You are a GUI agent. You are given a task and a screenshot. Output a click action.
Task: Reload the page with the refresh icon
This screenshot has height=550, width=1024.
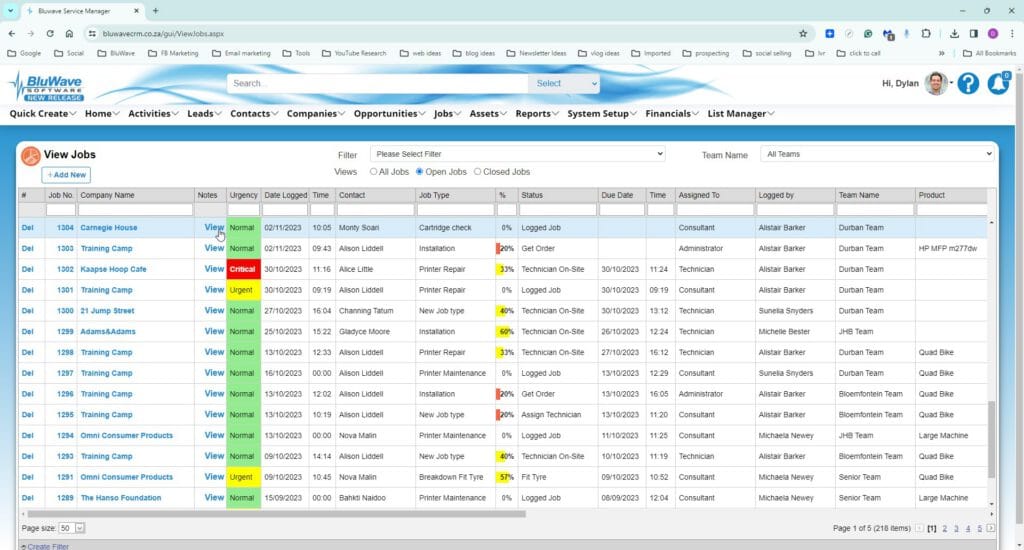click(50, 33)
